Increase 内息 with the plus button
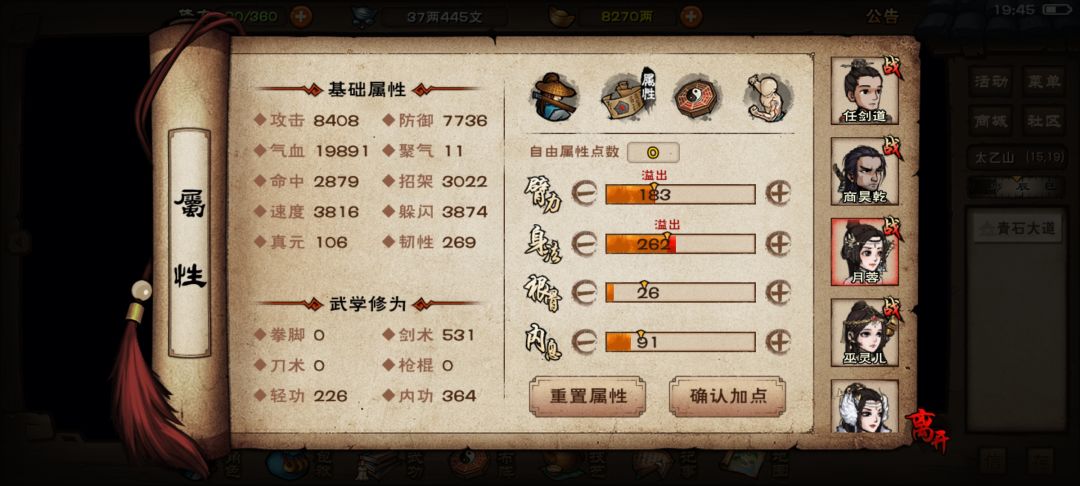Screen dimensions: 1080x486 (x=778, y=341)
